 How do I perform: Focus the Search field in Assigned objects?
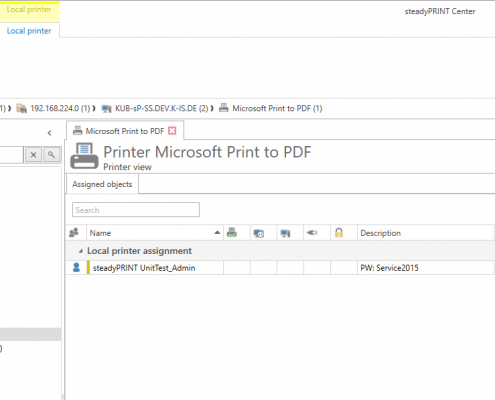(136, 210)
